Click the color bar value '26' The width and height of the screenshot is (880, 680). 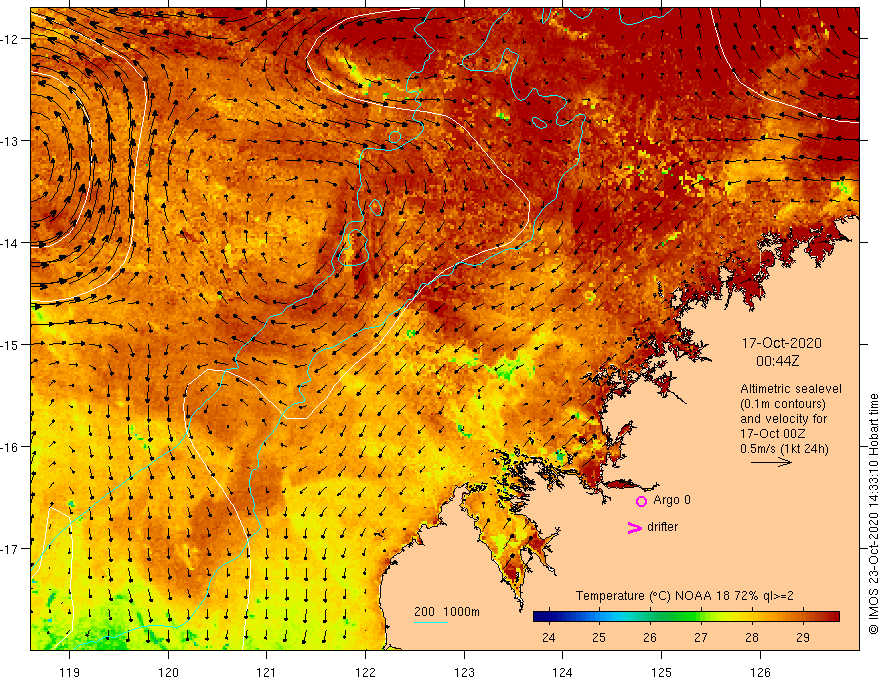point(650,637)
